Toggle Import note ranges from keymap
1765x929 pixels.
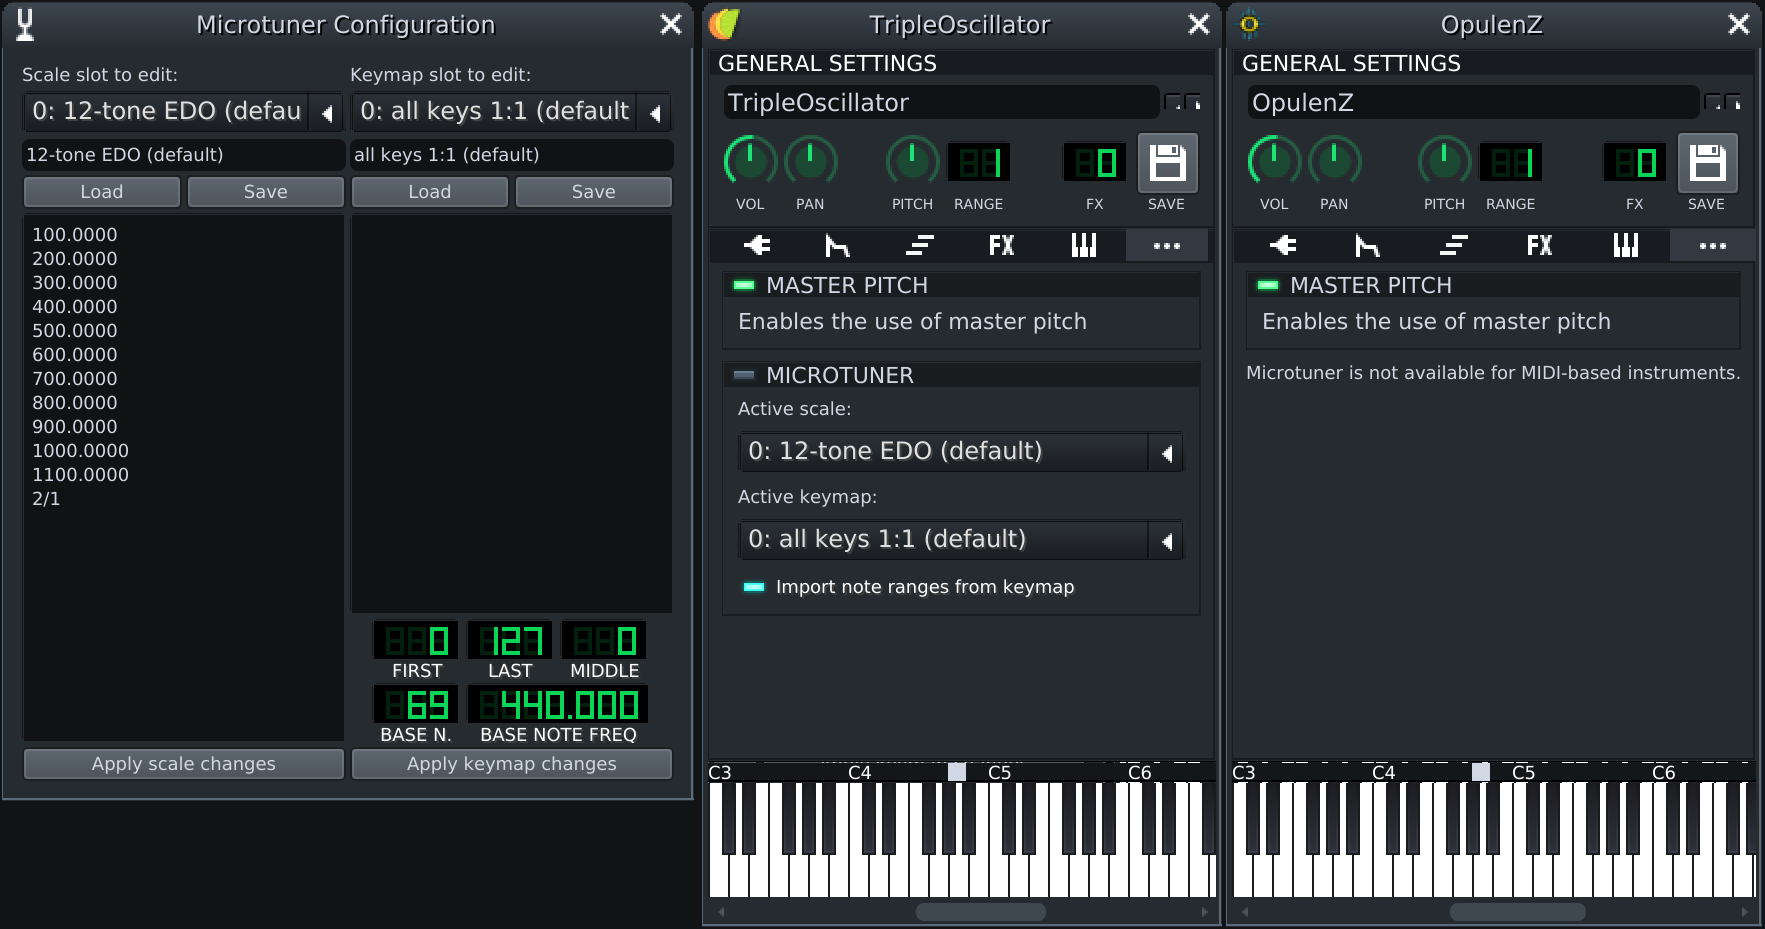coord(754,587)
